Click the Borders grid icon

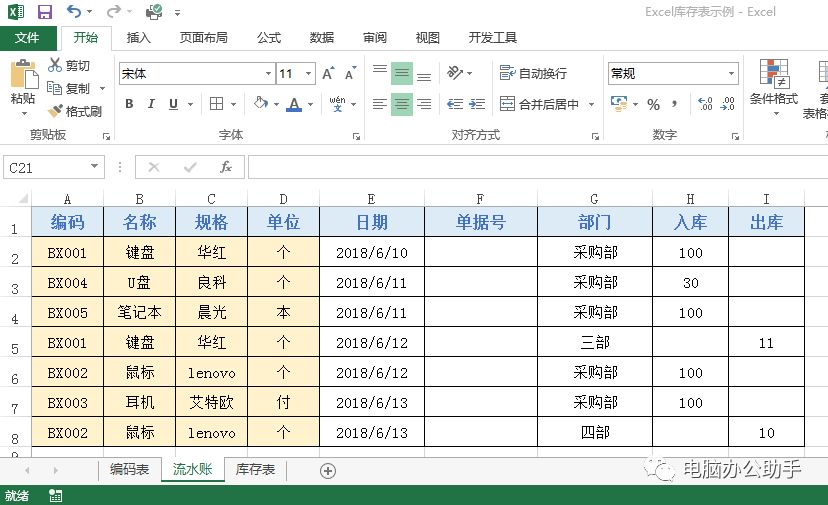click(x=216, y=104)
